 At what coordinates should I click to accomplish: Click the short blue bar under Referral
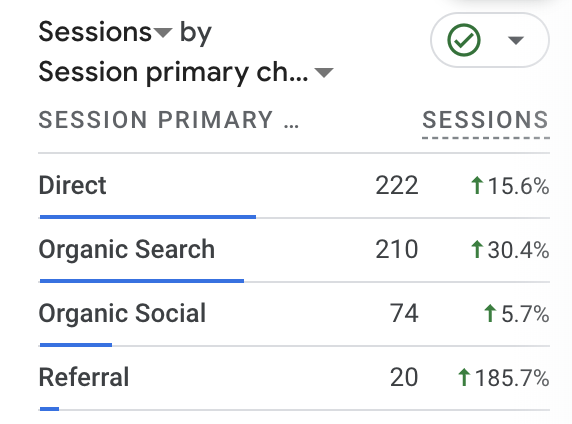pyautogui.click(x=50, y=409)
